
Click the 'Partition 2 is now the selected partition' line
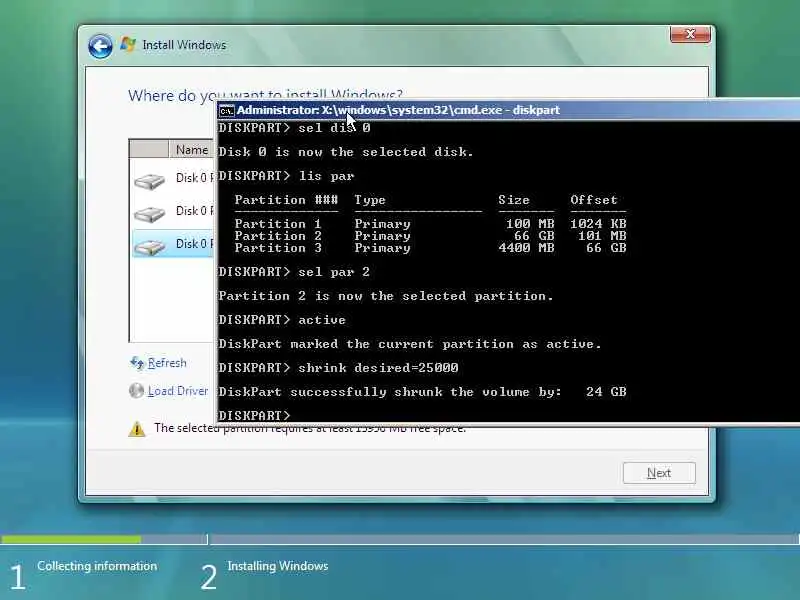click(x=386, y=296)
